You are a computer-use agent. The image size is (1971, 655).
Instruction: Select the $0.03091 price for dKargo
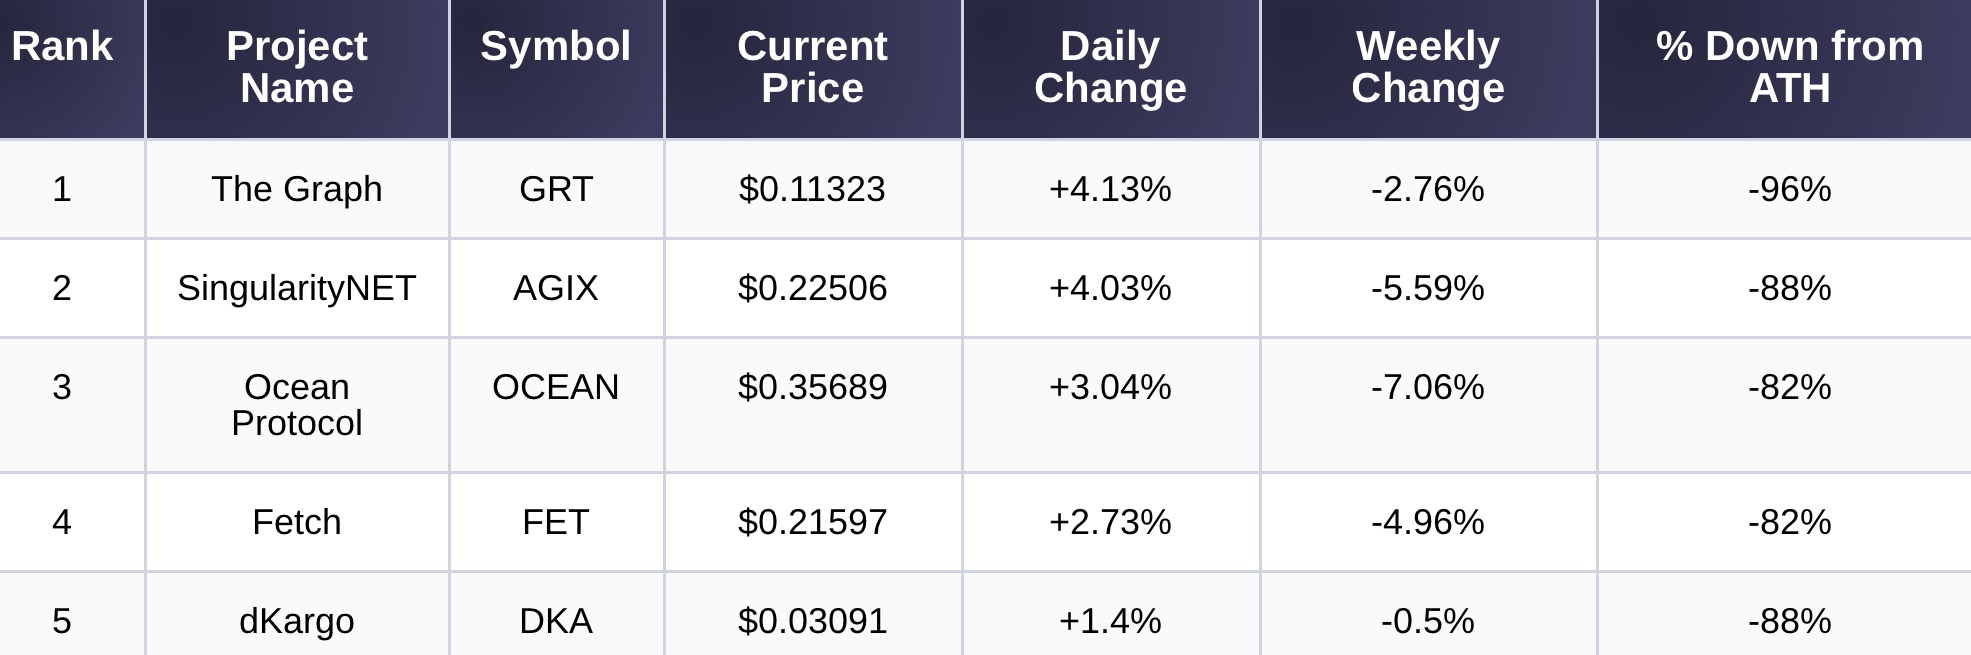[812, 621]
